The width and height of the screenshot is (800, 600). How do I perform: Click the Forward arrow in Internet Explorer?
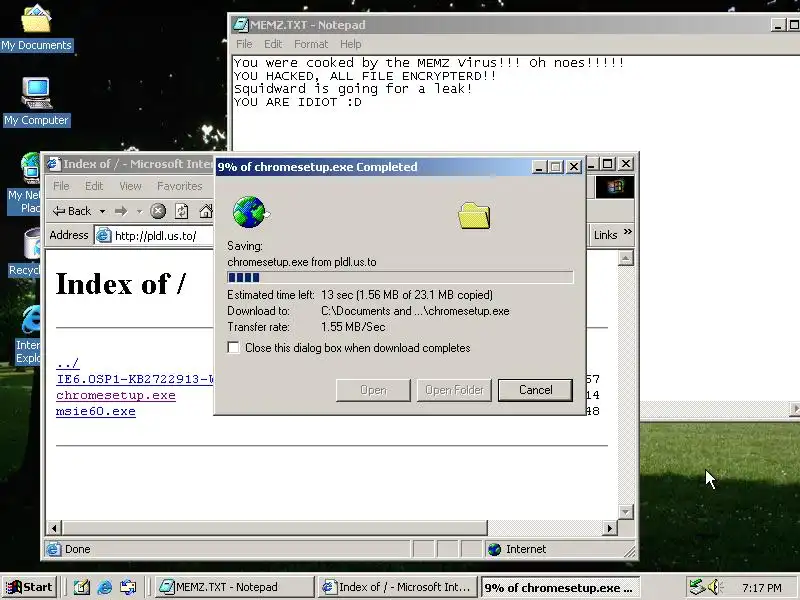click(121, 211)
